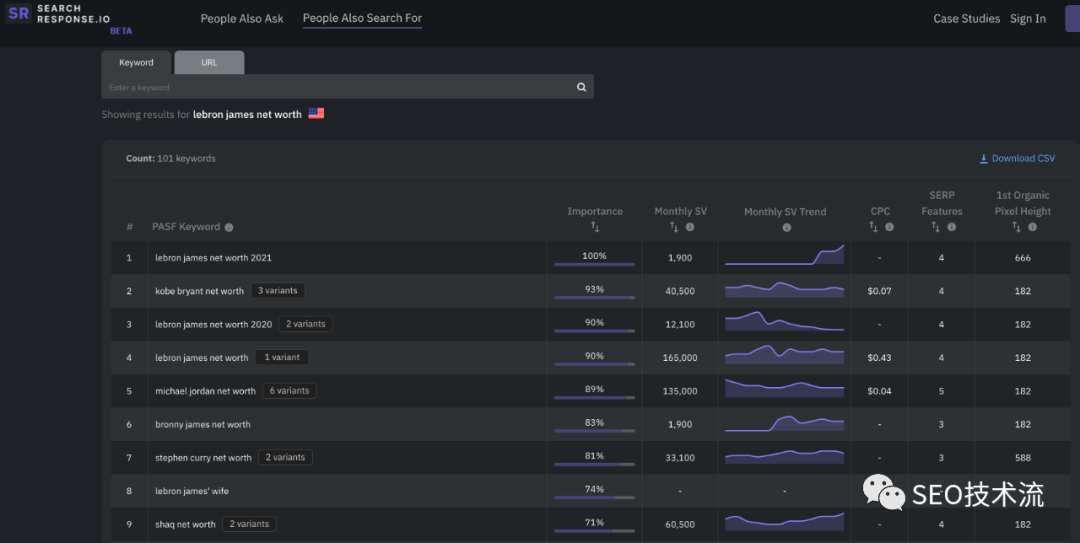
Task: Sort by 1st Organic Pixel Height arrows
Action: click(1017, 227)
